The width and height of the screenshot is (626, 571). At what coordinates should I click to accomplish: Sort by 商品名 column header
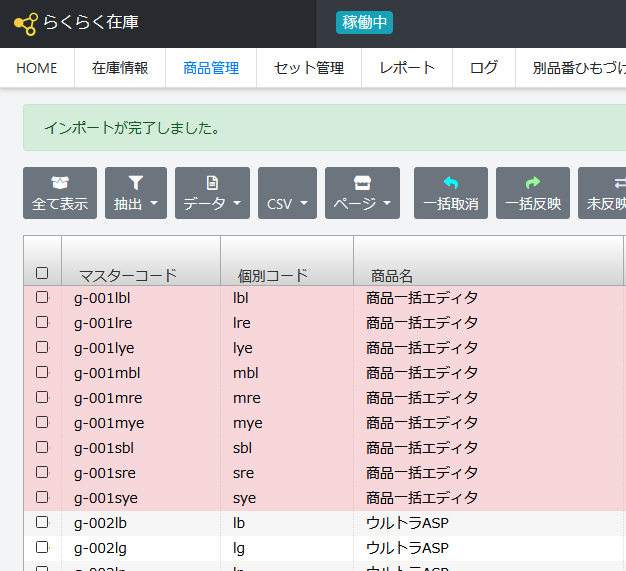coord(392,276)
